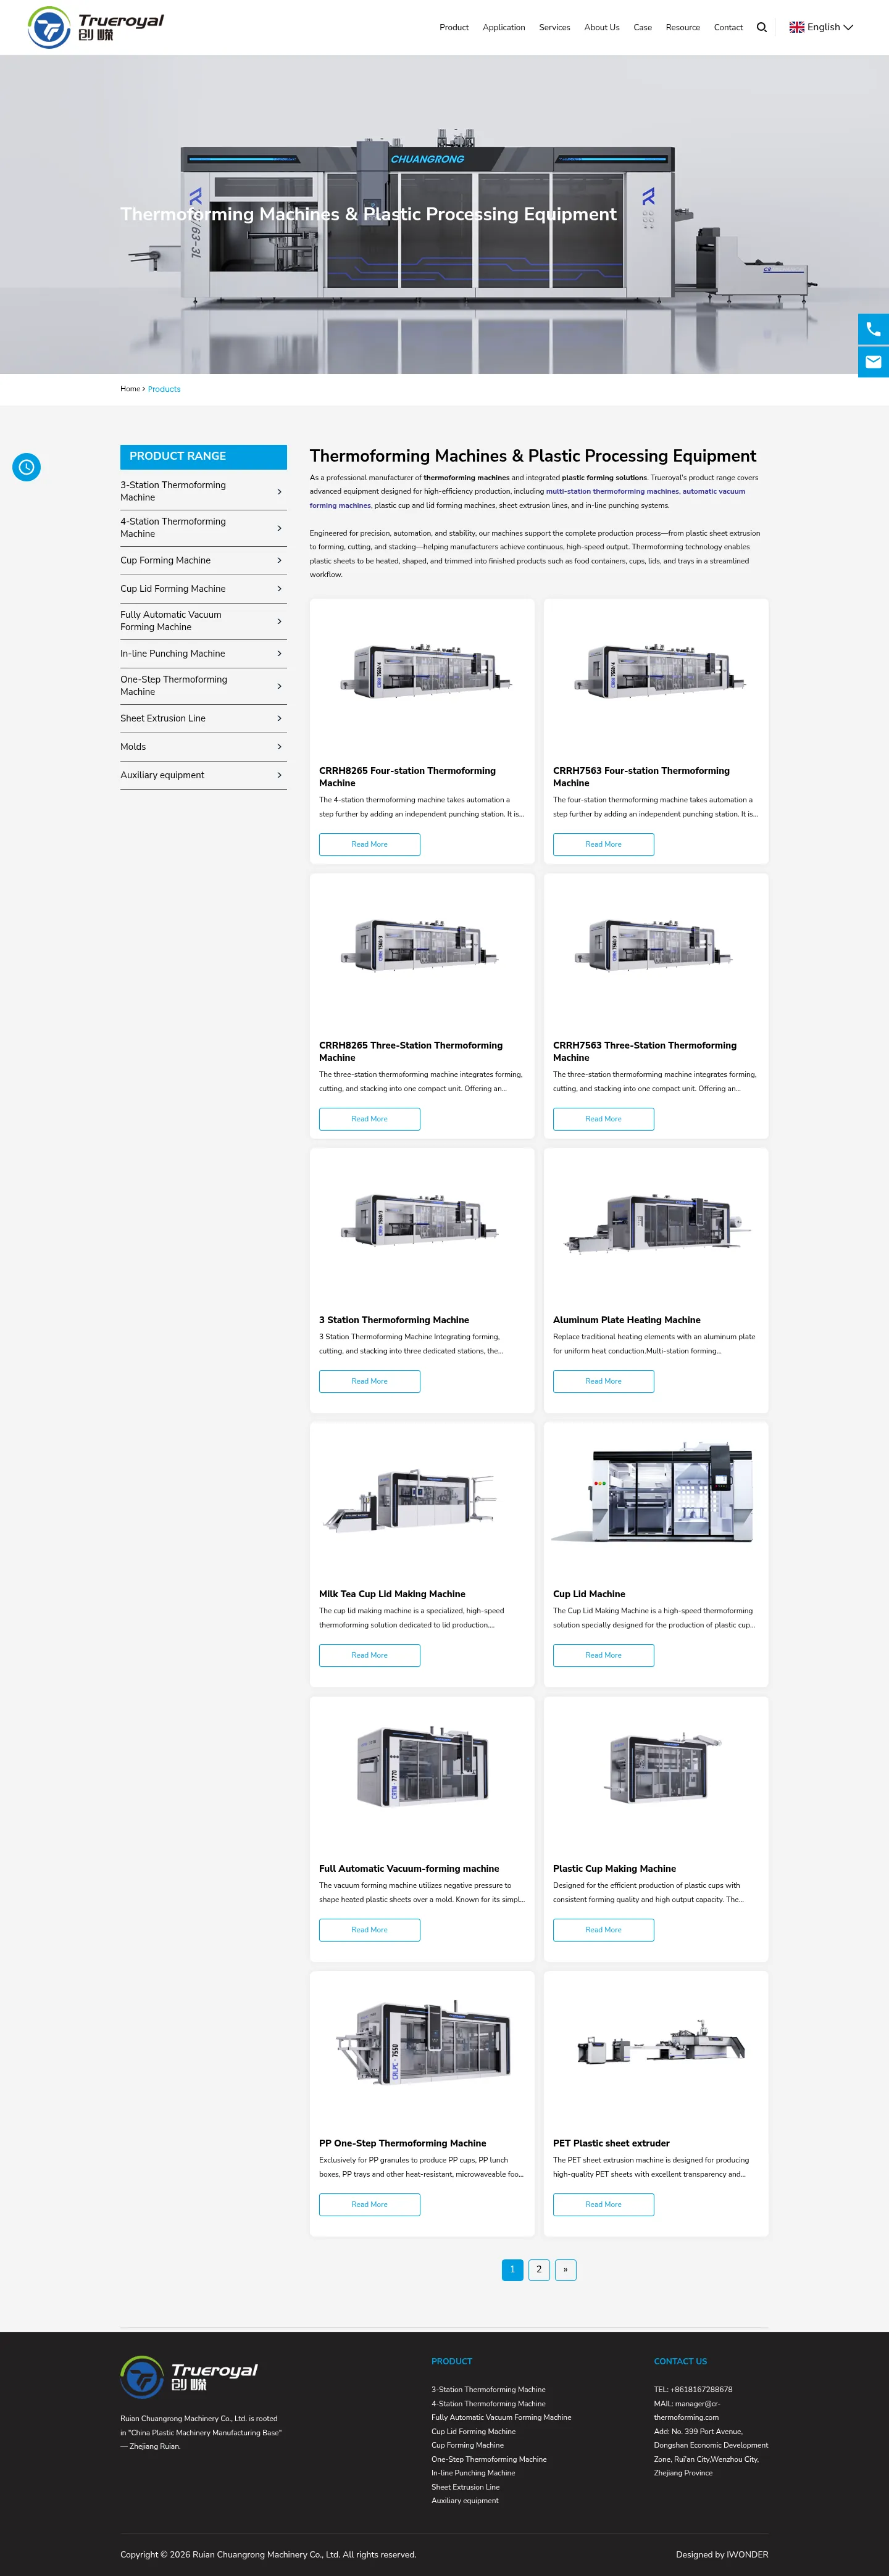Screen dimensions: 889x2576
Task: Click the phone icon floating button
Action: [x=873, y=329]
